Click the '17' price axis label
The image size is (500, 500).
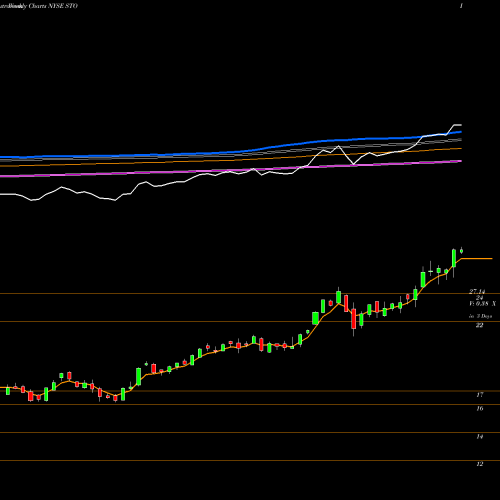[480, 395]
